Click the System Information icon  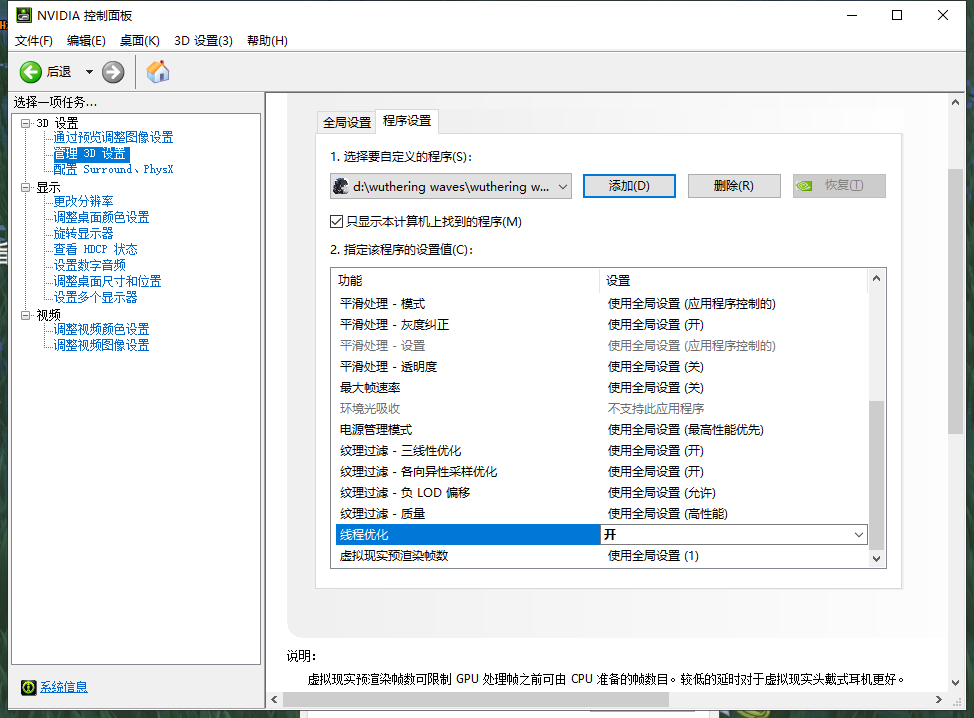pos(29,687)
